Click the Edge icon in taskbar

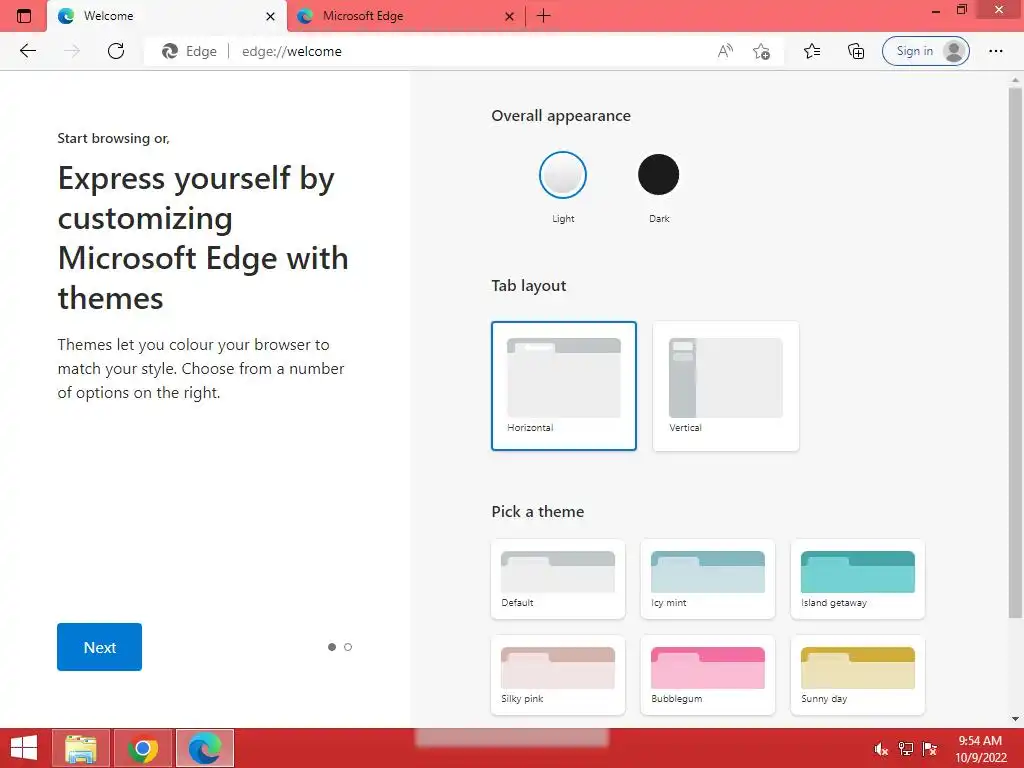point(204,748)
